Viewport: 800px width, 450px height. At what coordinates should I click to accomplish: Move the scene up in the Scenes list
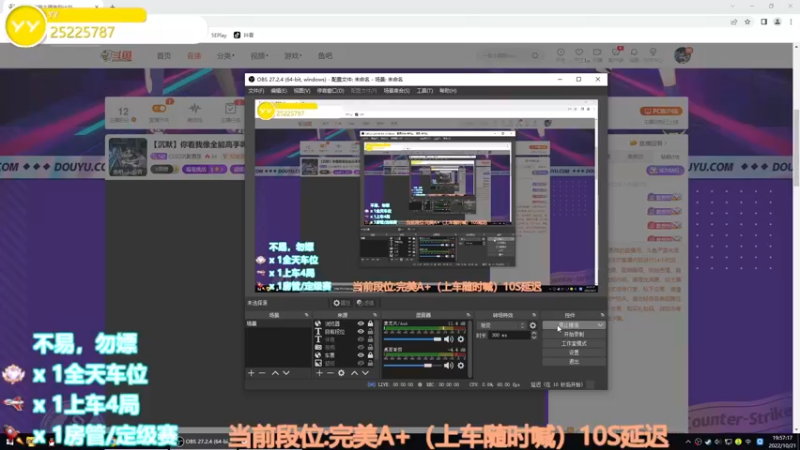pyautogui.click(x=275, y=373)
